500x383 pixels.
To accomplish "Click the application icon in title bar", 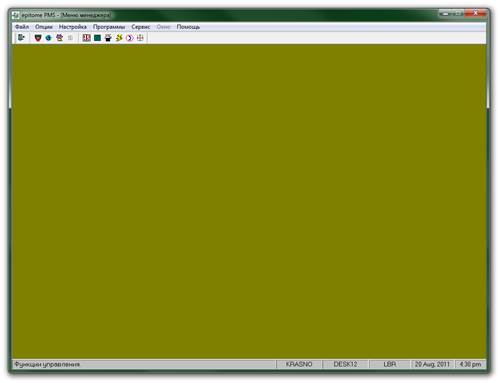I will (16, 15).
